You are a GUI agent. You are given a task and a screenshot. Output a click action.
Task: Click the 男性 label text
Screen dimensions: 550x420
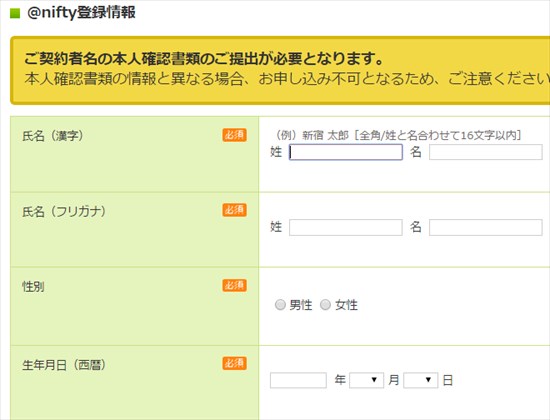click(301, 305)
